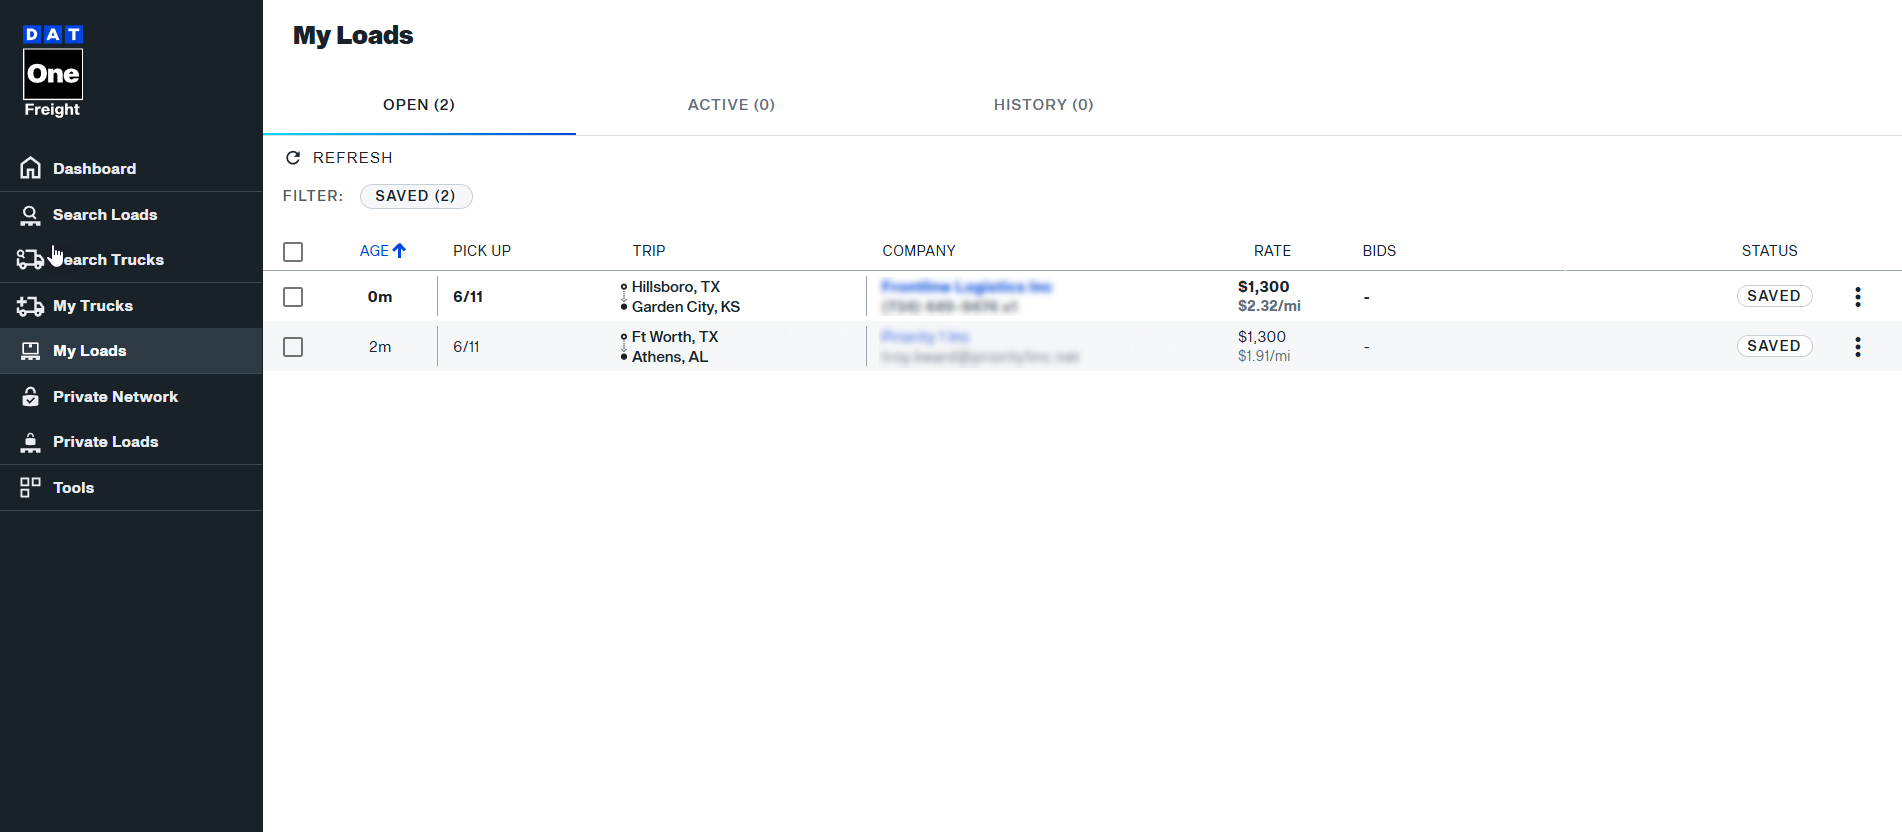The height and width of the screenshot is (832, 1902).
Task: Click the SAVED (2) filter chip
Action: [416, 196]
